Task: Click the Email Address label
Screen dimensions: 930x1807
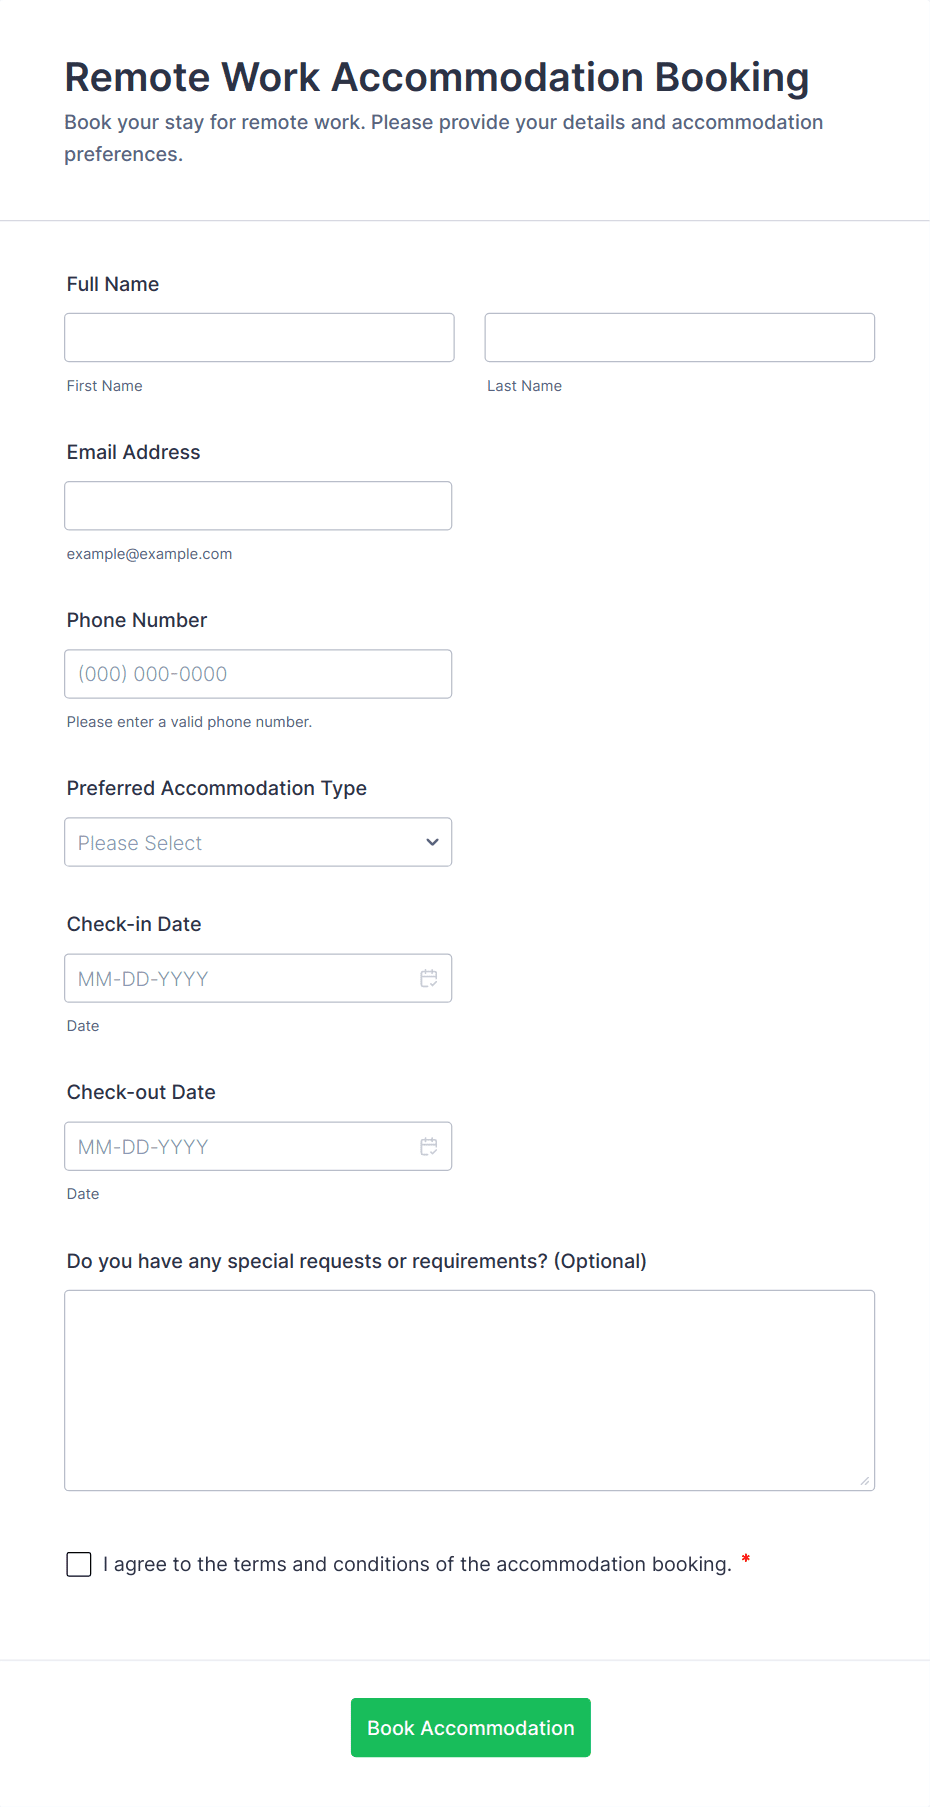Action: (x=133, y=452)
